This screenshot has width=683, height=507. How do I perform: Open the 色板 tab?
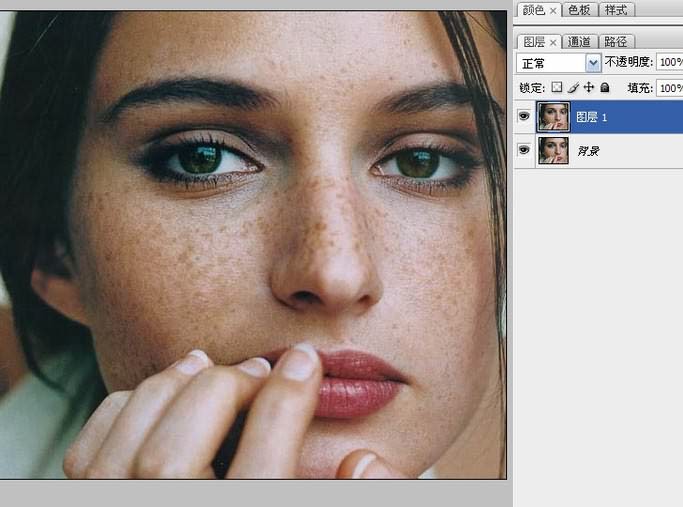pos(579,10)
